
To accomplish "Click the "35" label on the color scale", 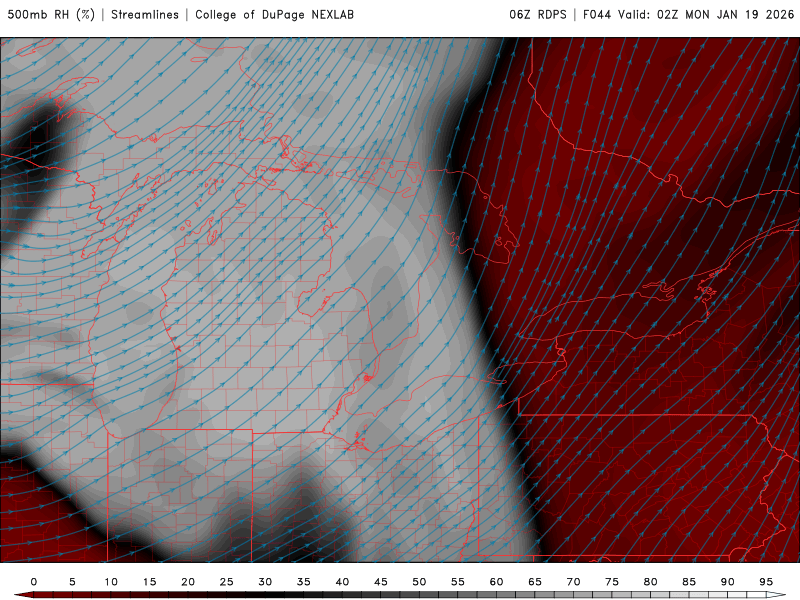I will click(304, 582).
